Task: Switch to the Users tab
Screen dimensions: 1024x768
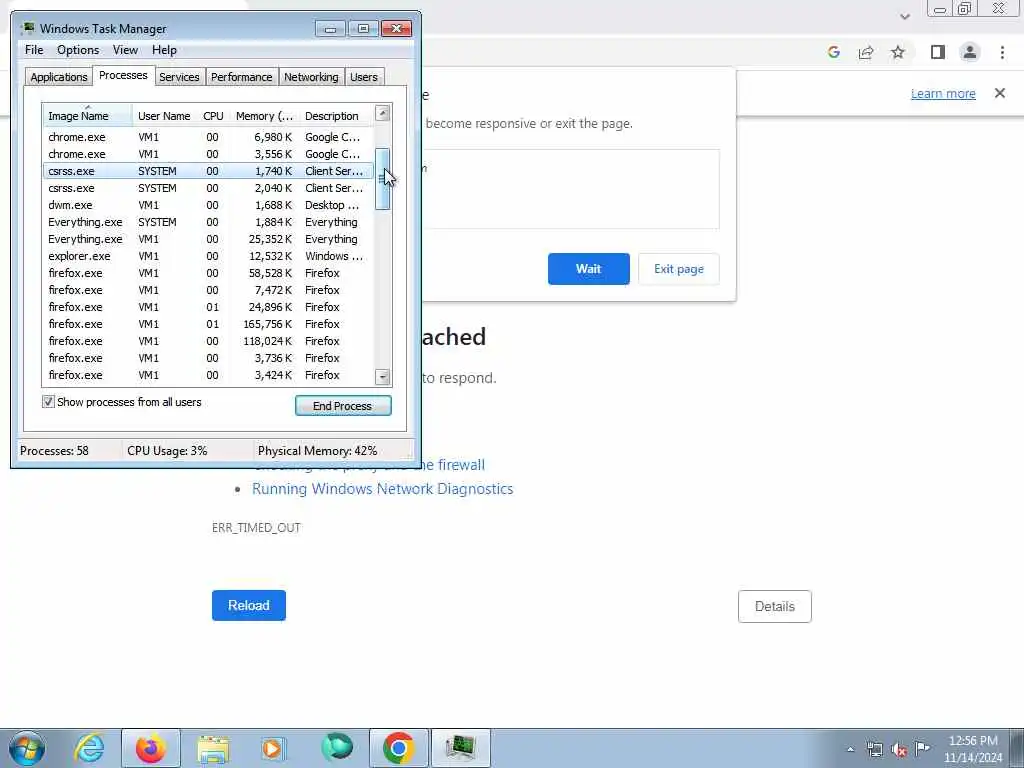Action: pos(364,77)
